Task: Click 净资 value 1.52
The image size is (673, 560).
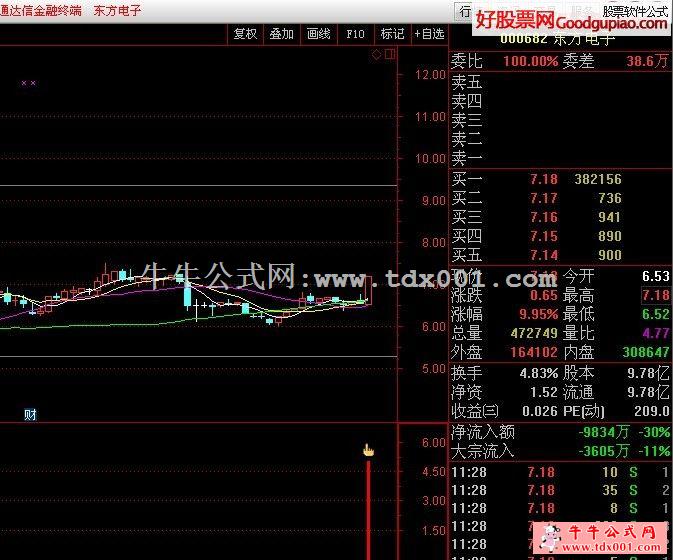Action: click(544, 392)
